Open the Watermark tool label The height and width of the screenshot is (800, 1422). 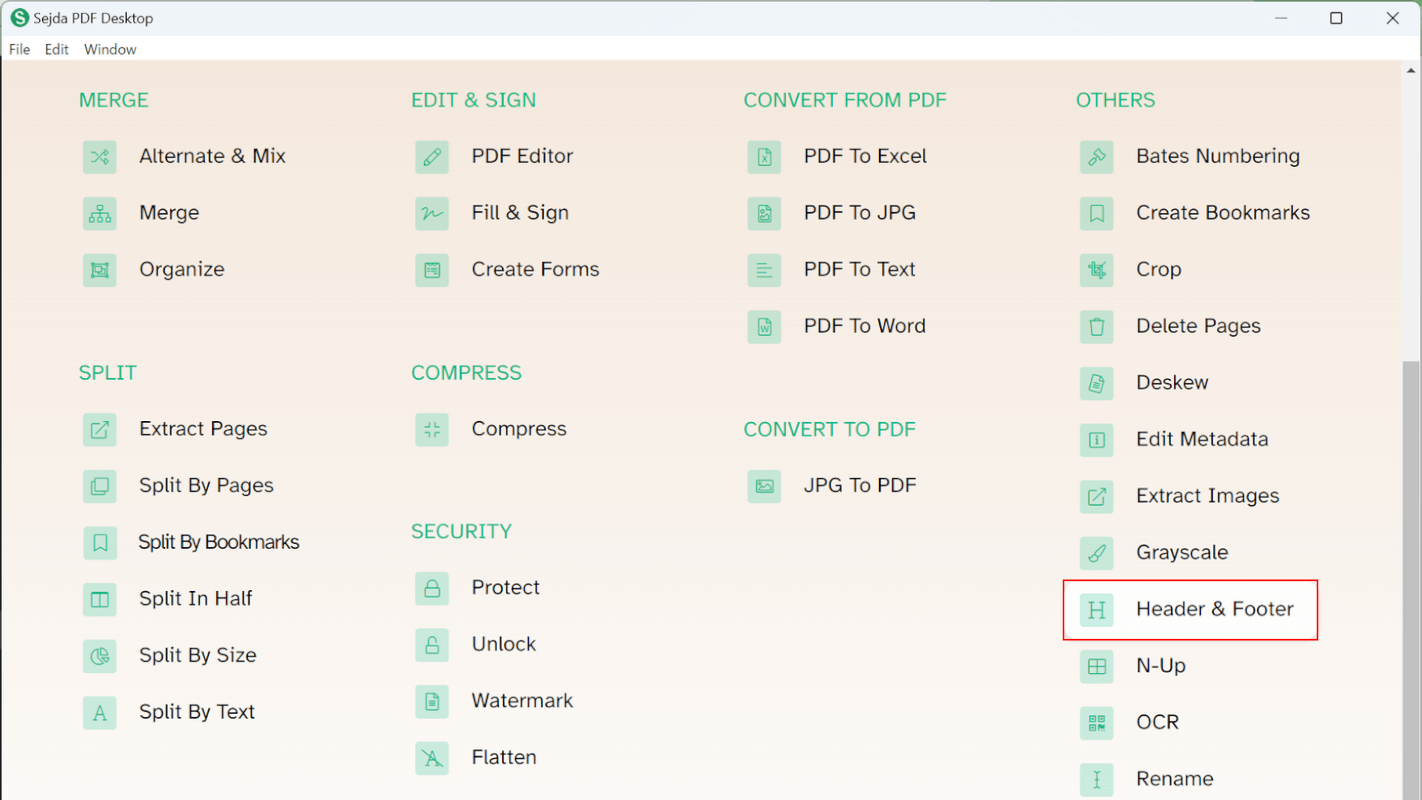522,701
